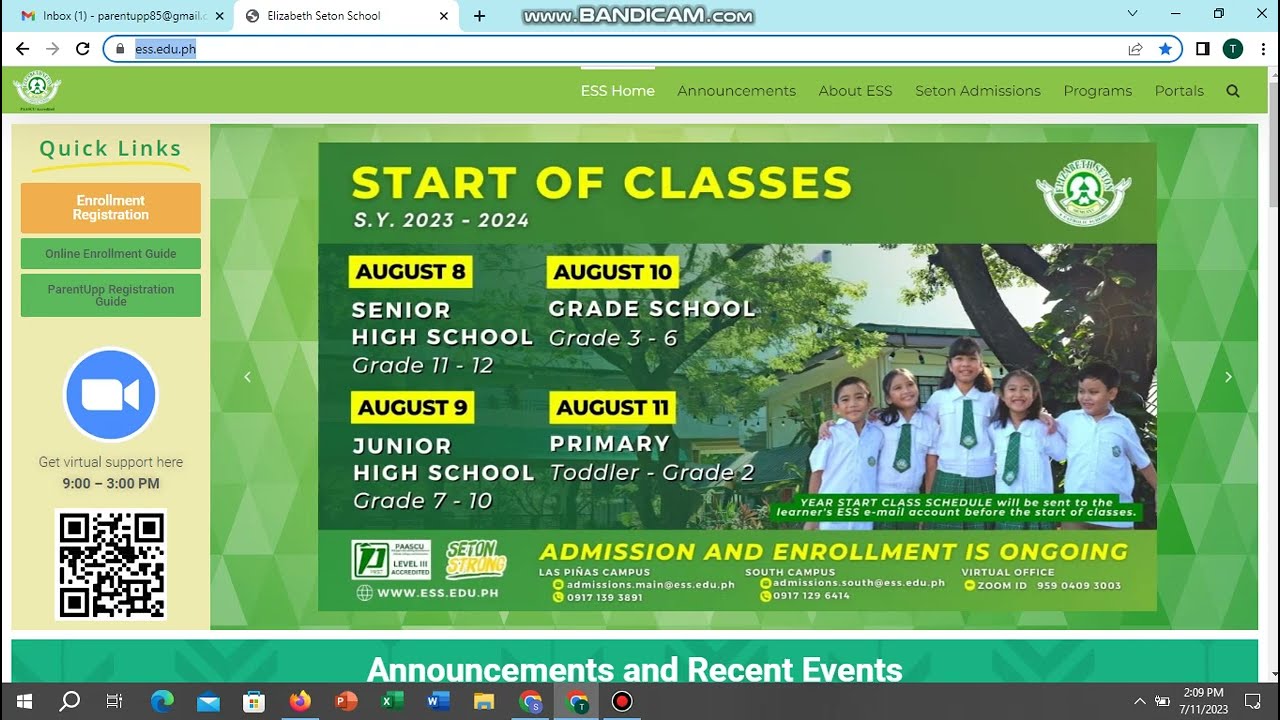
Task: Open the About ESS menu
Action: tap(856, 91)
